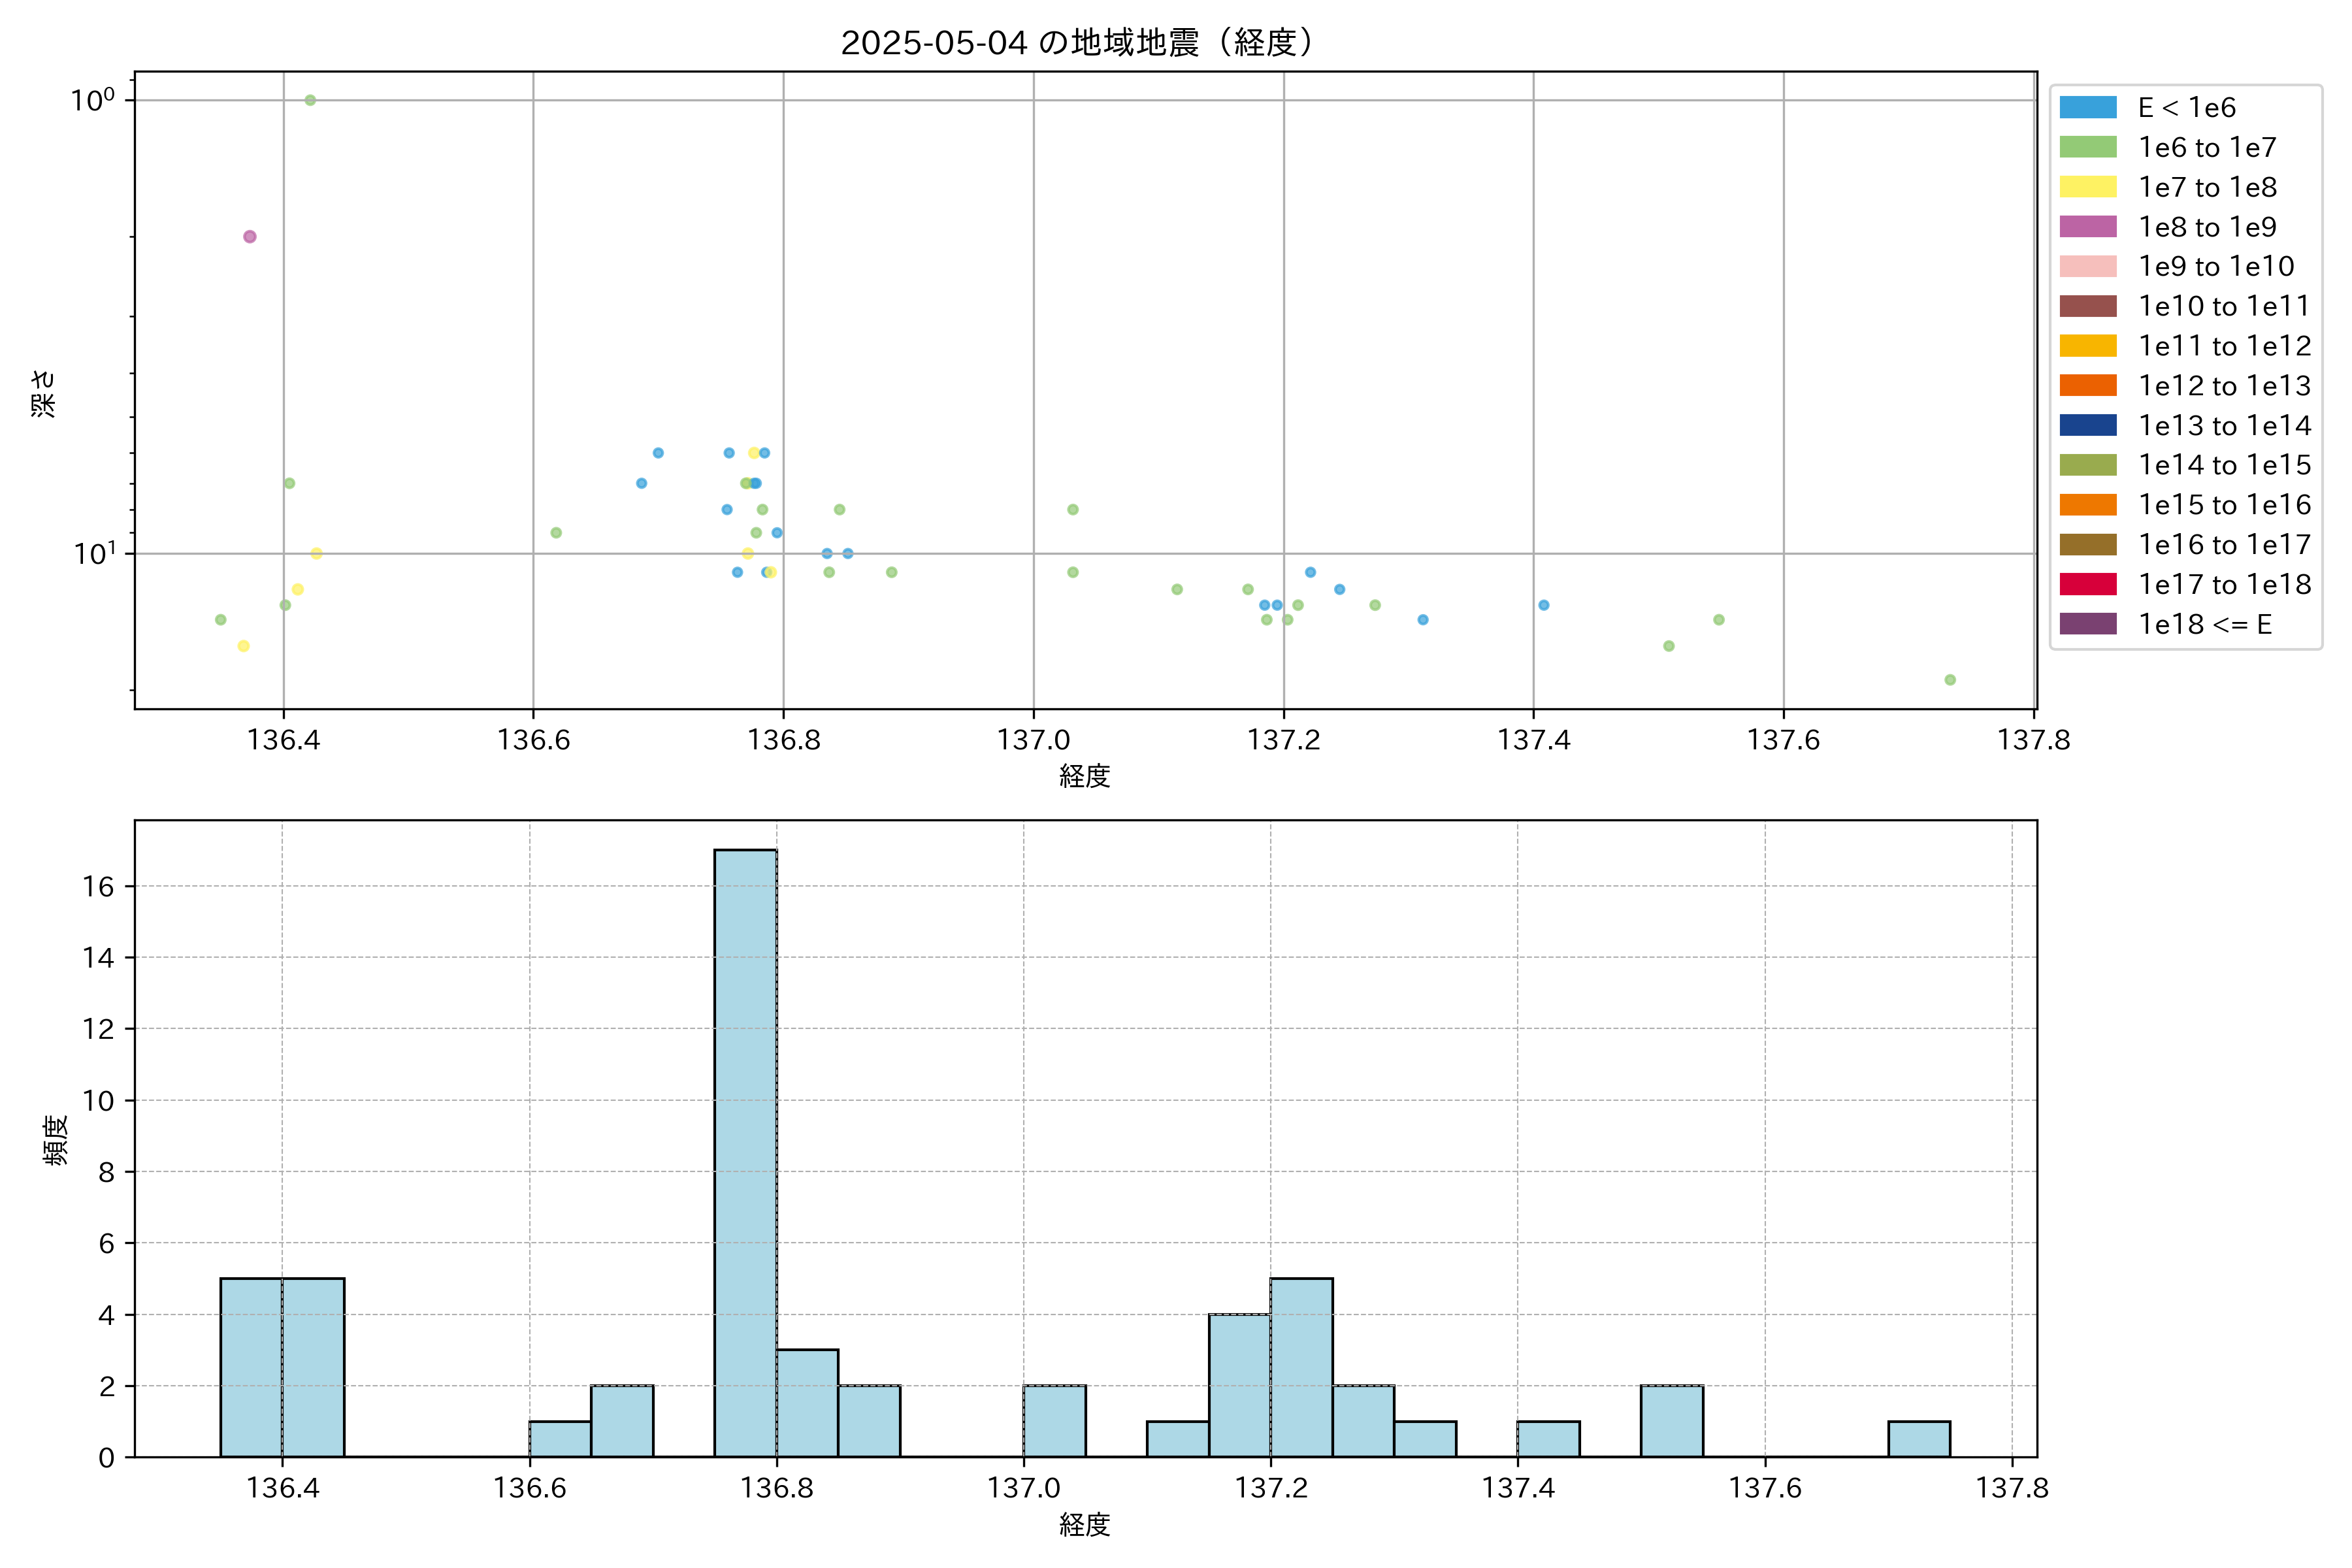The width and height of the screenshot is (2352, 1568).
Task: Click the 1e15 to 1e16 legend text
Action: click(x=2224, y=505)
